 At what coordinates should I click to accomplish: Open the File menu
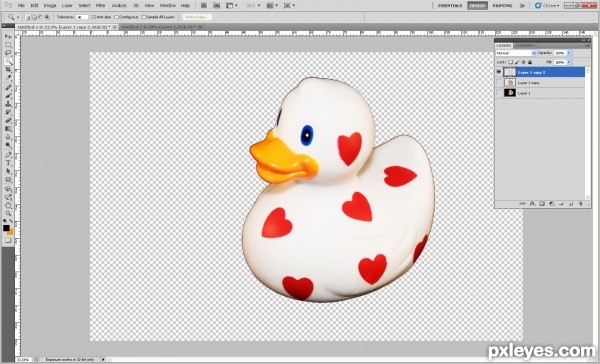point(21,6)
